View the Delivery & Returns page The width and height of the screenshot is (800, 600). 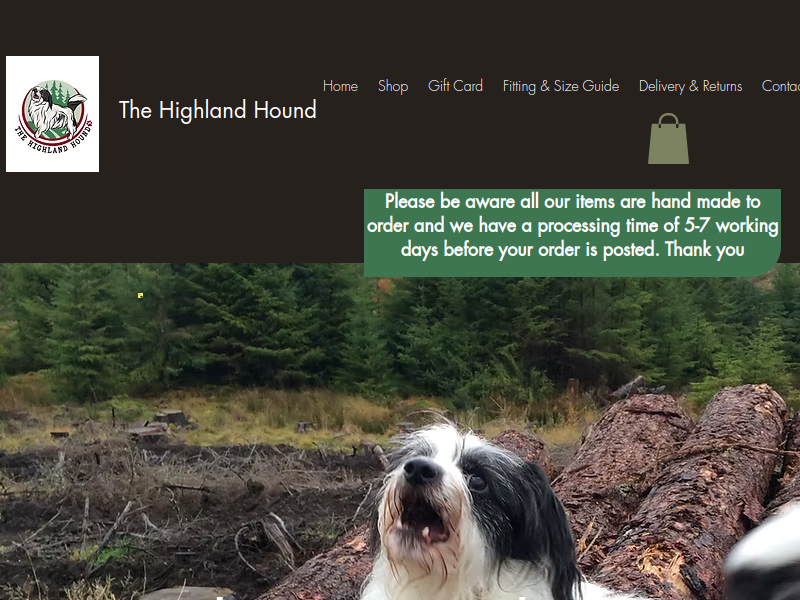(690, 86)
